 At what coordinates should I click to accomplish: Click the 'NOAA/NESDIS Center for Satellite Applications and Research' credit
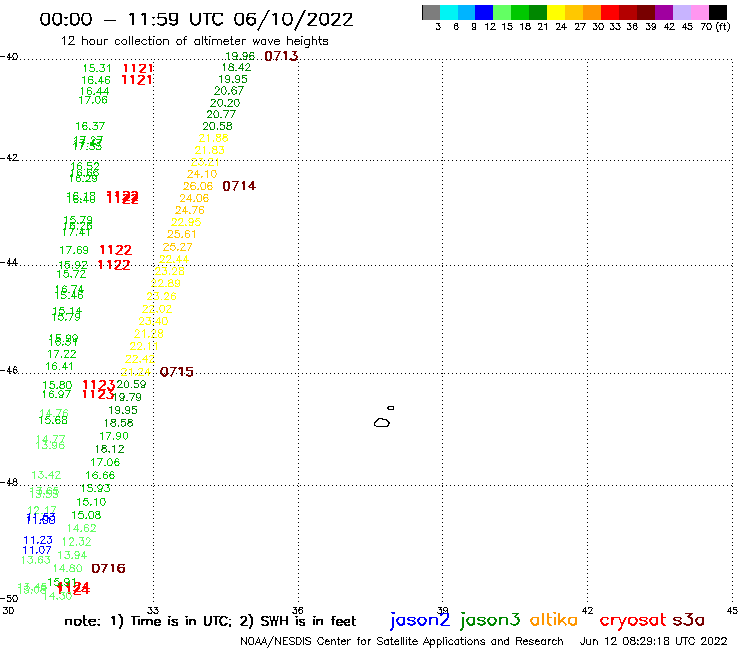click(402, 642)
